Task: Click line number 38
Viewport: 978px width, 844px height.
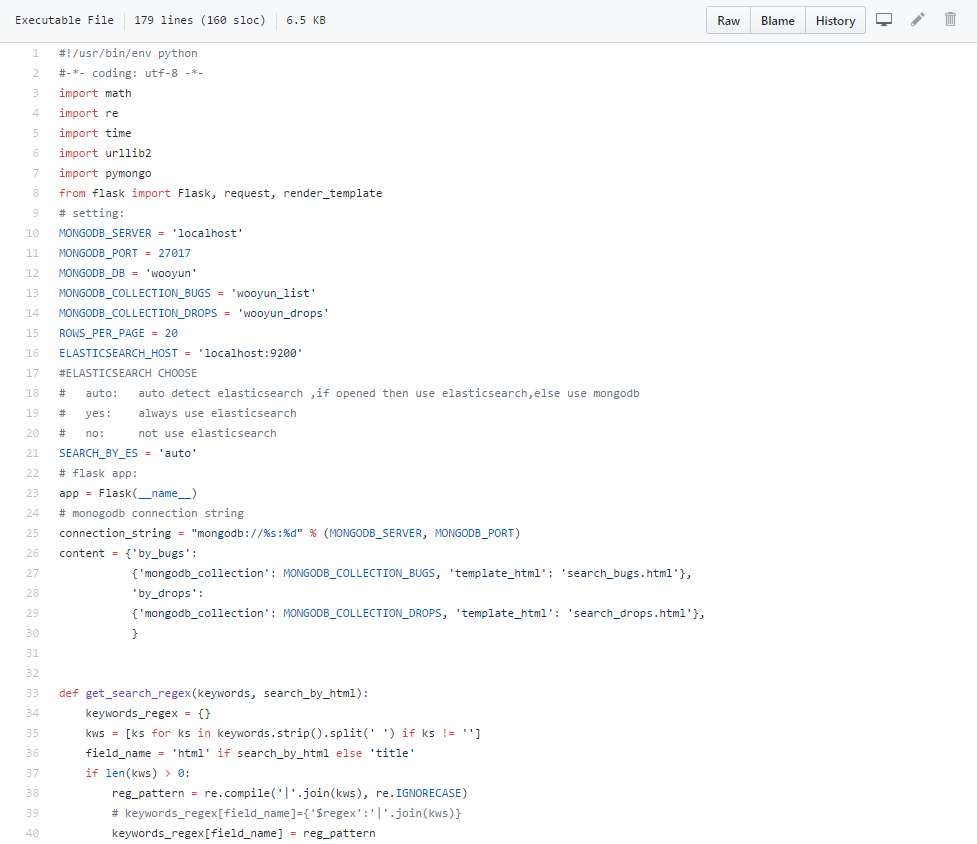Action: [33, 793]
